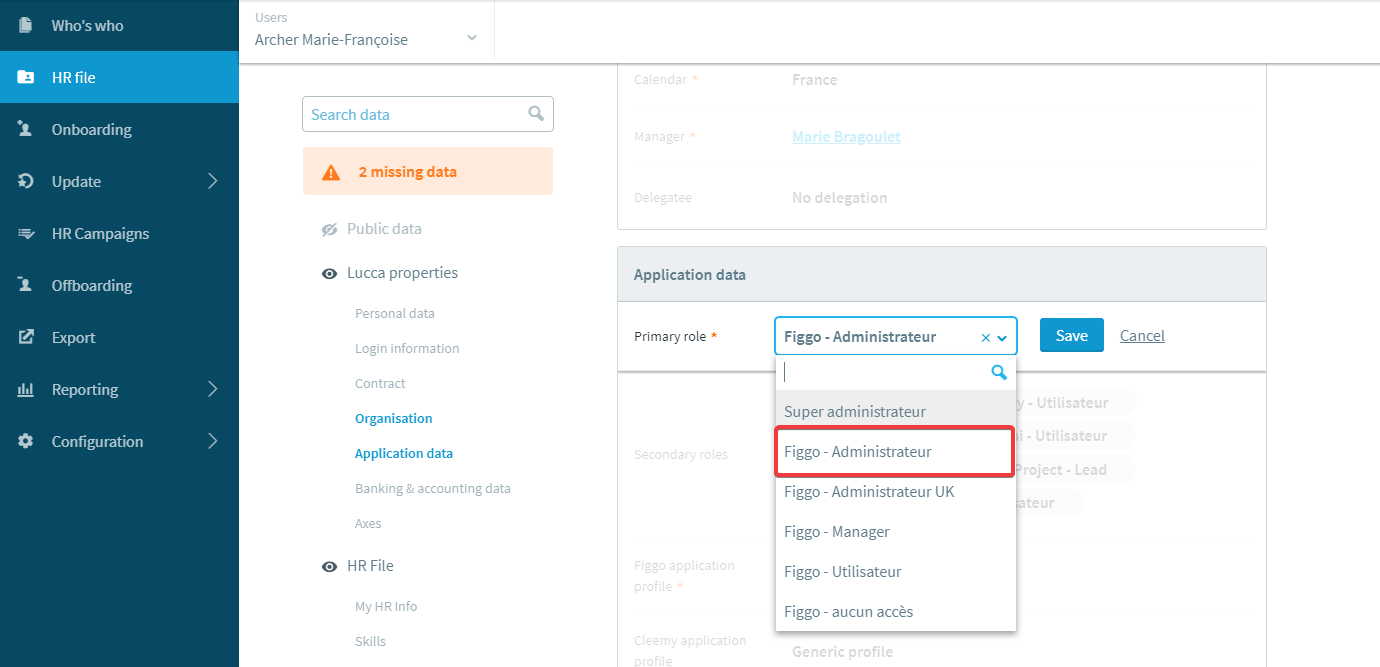Click the HR Campaigns list icon
This screenshot has height=667, width=1380.
tap(26, 233)
